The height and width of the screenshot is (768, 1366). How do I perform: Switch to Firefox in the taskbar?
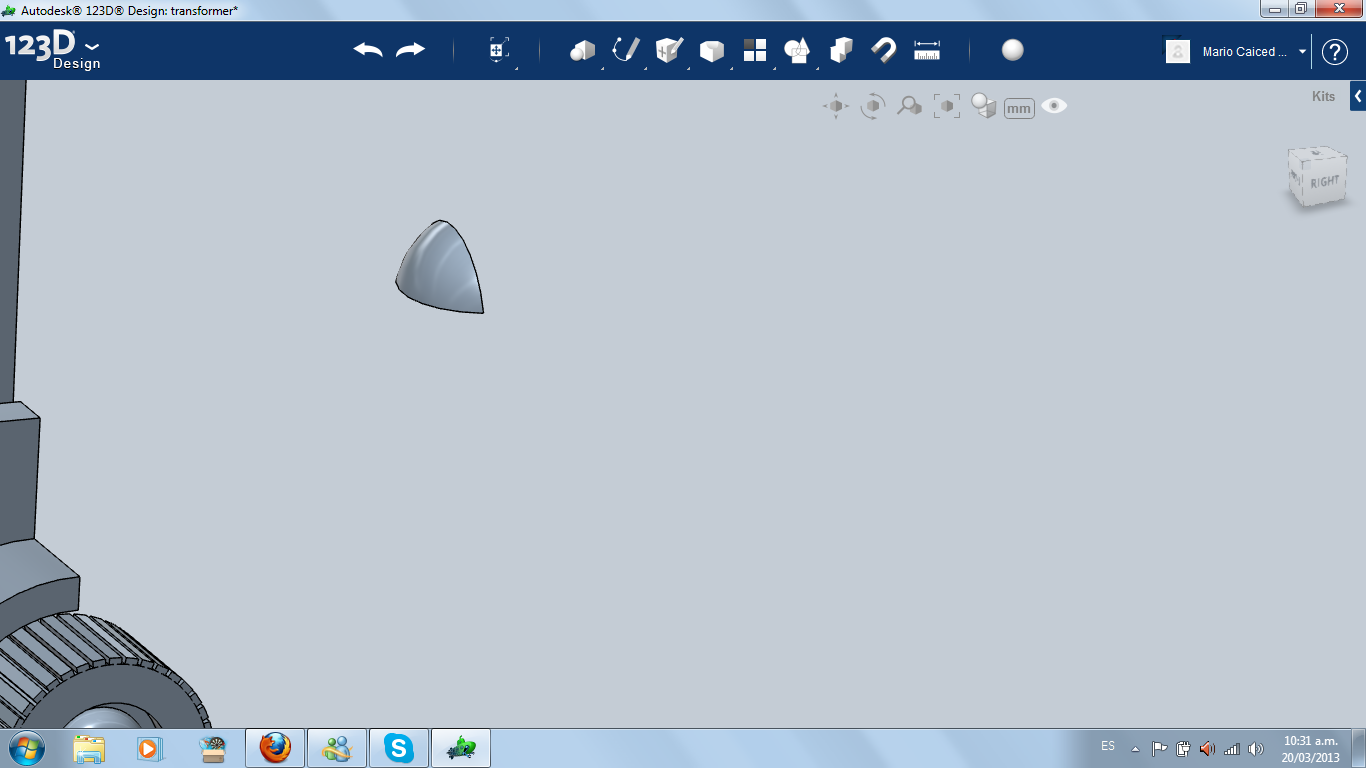275,748
